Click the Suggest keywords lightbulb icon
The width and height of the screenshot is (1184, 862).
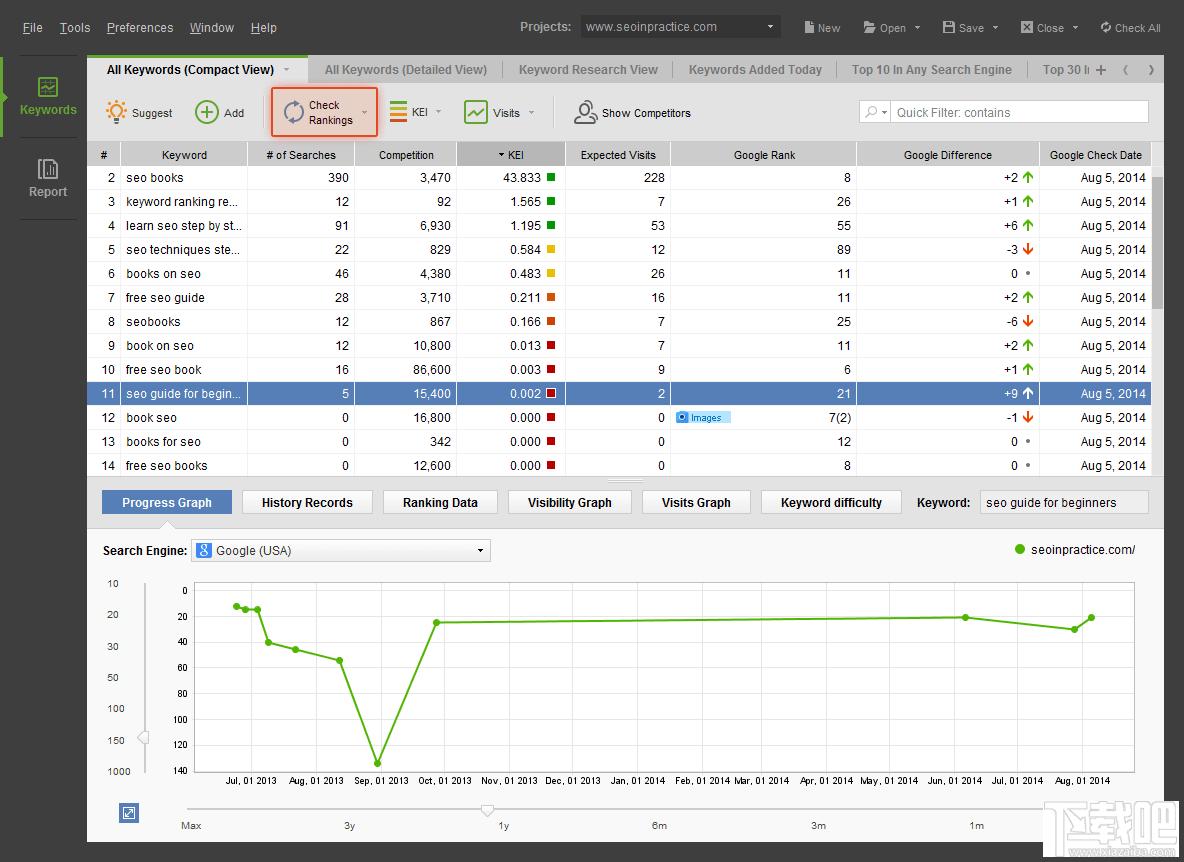click(x=116, y=112)
